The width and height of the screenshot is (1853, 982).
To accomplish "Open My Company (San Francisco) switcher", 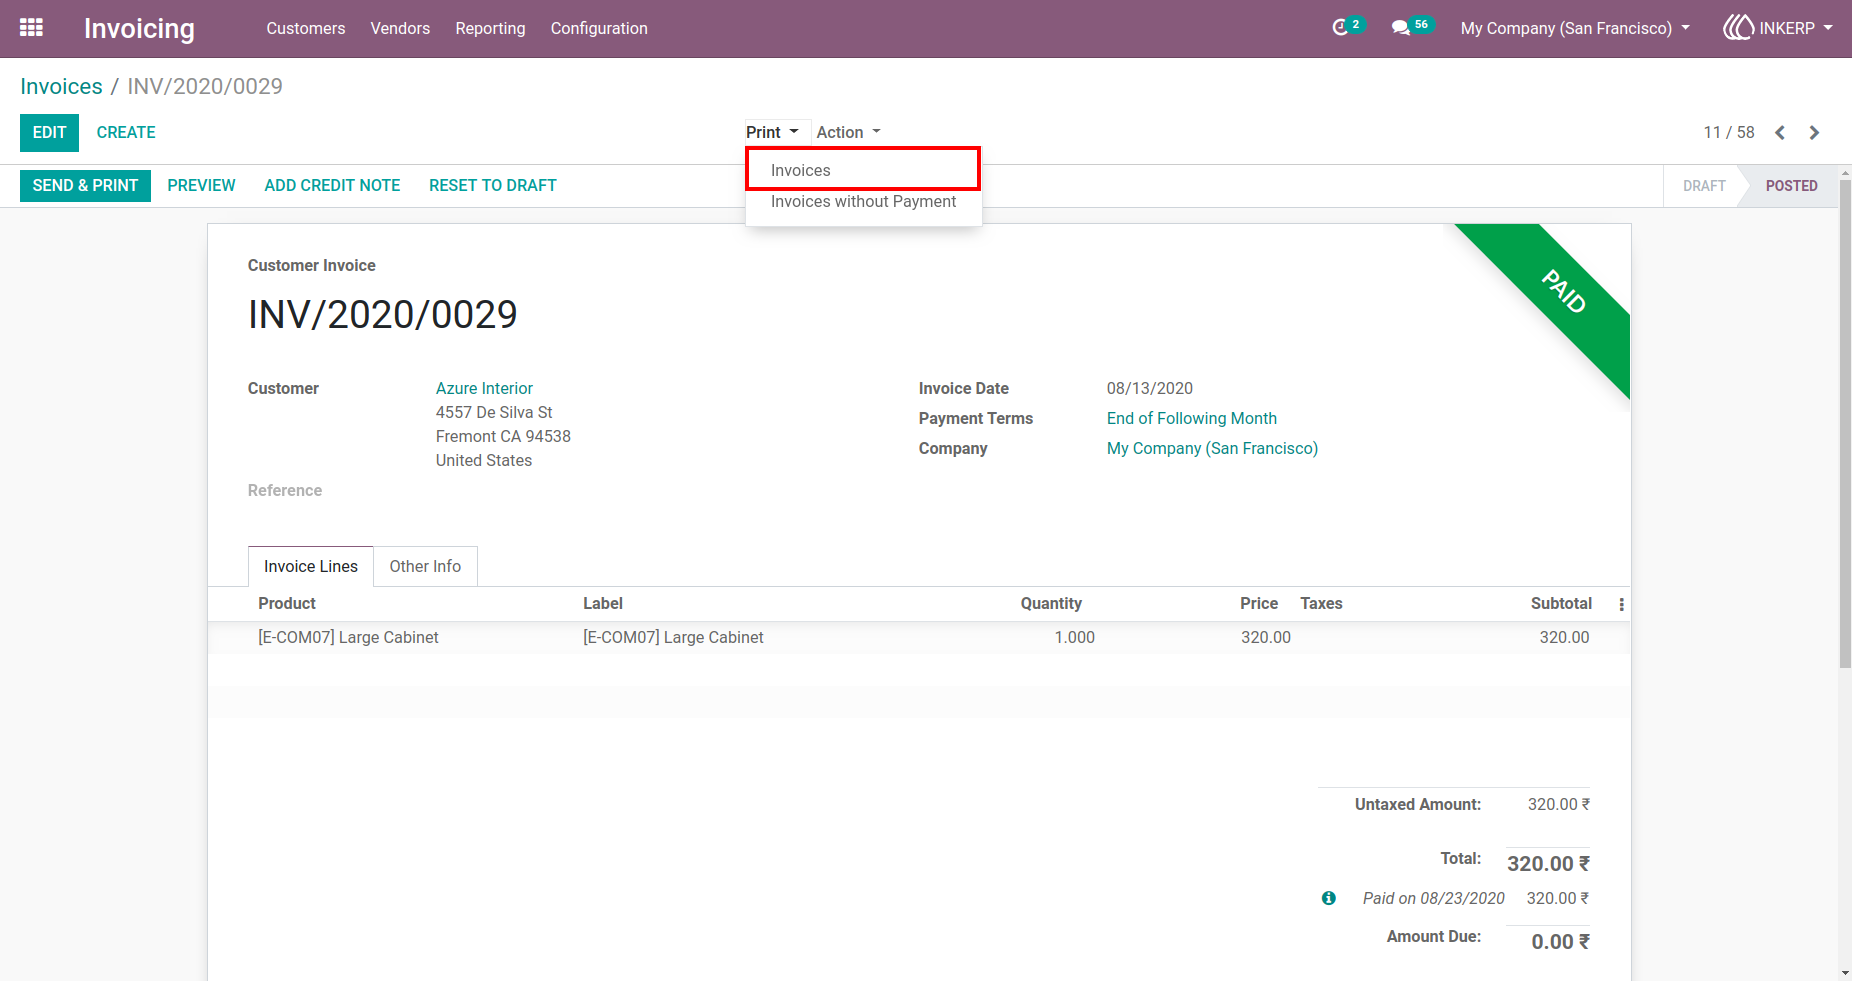I will pos(1575,28).
